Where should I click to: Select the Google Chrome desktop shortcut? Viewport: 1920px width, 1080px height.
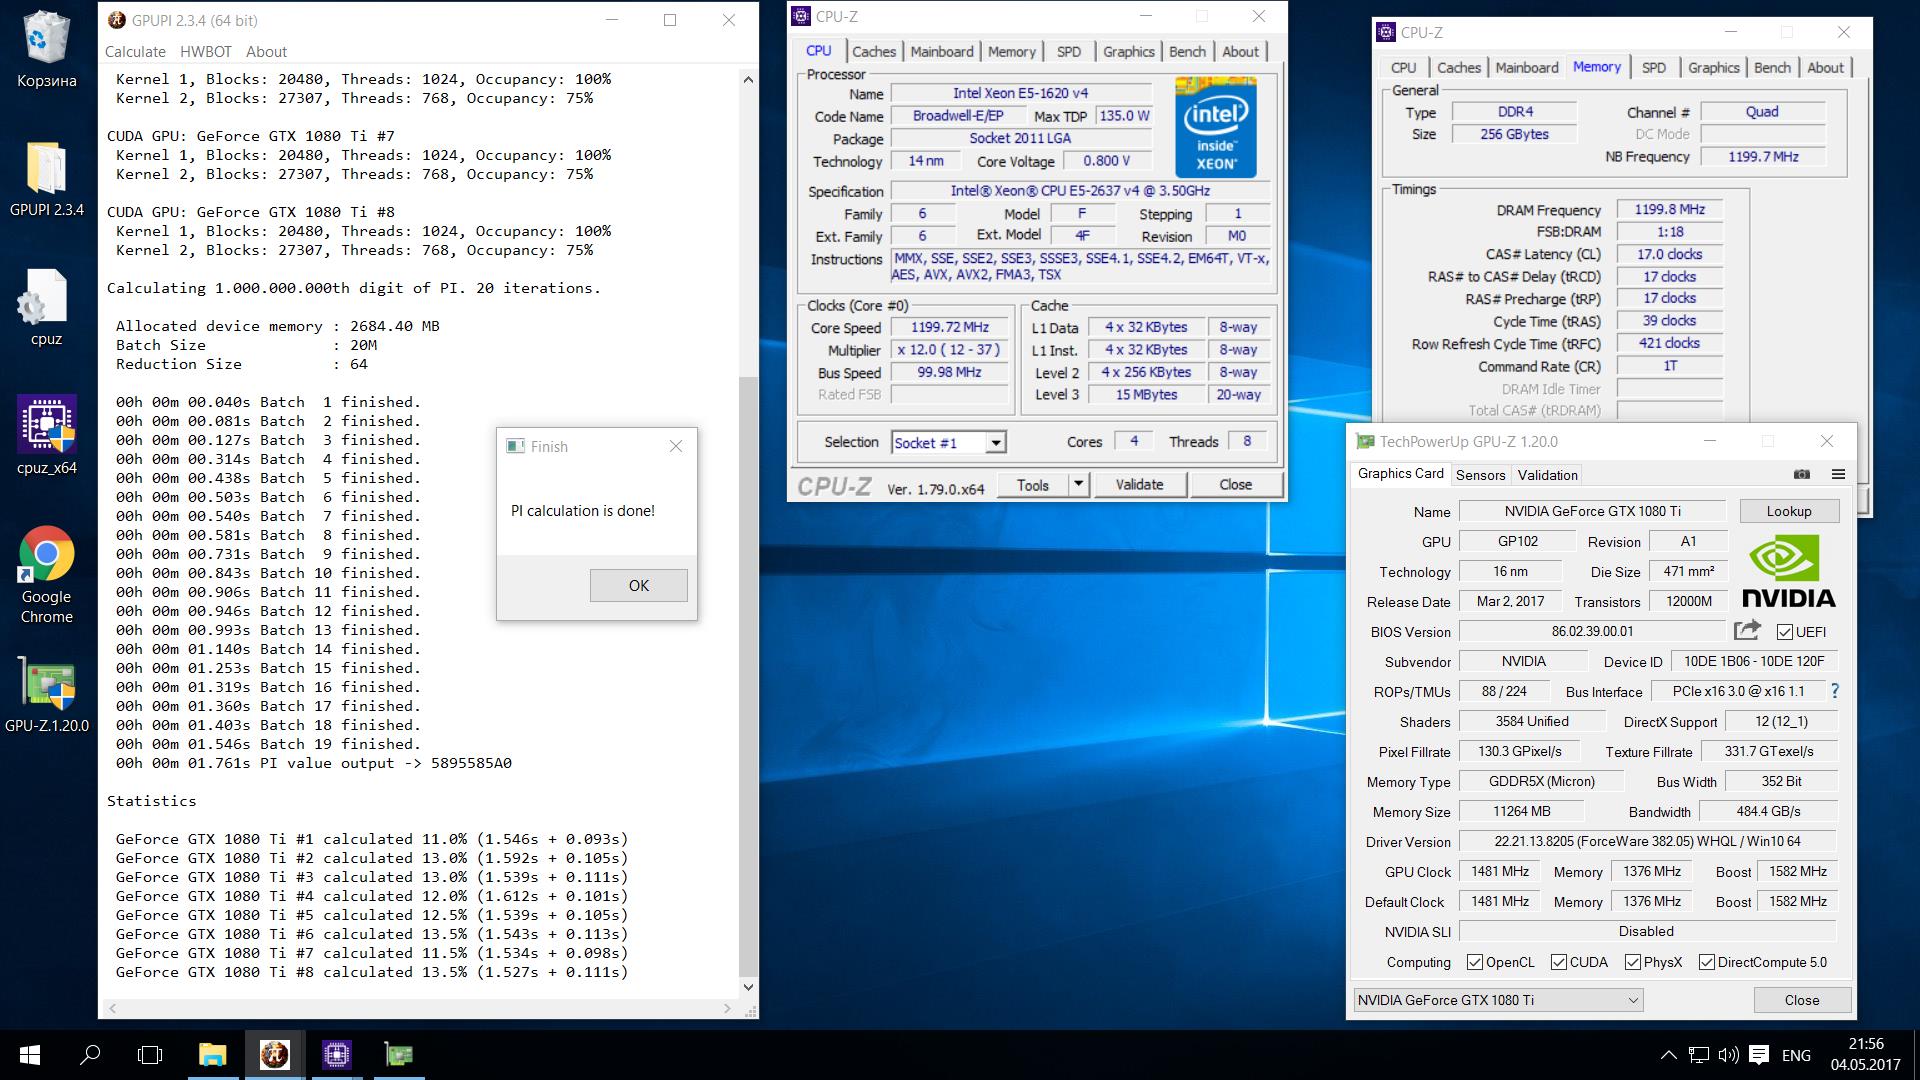46,574
